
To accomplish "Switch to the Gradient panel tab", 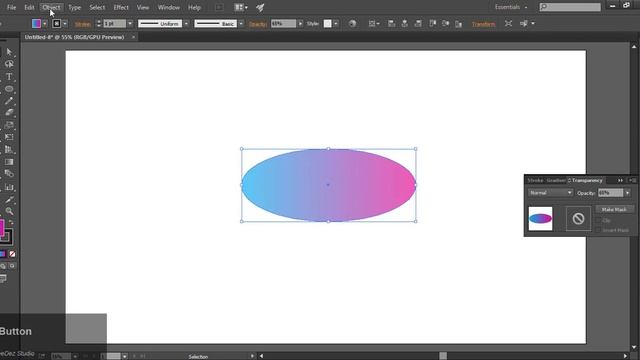I will pyautogui.click(x=556, y=180).
